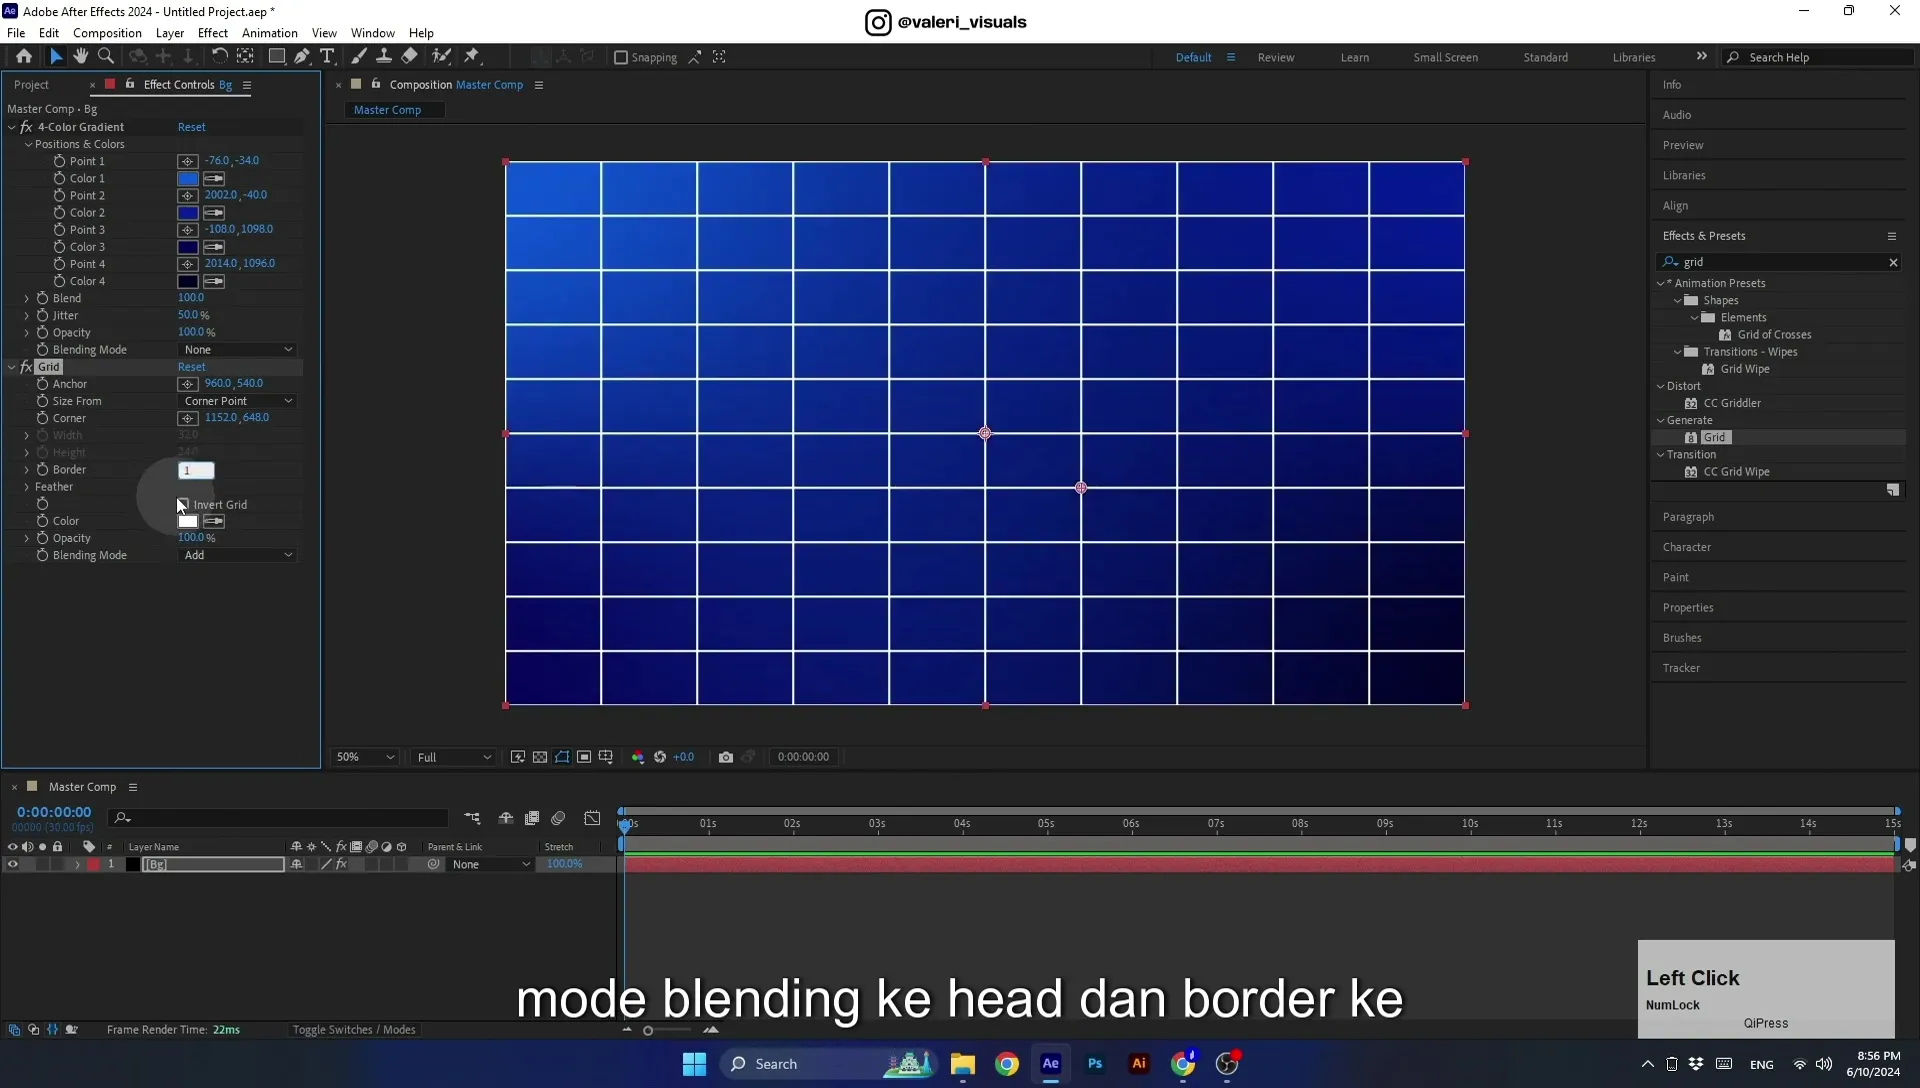Open the Composition menu
The width and height of the screenshot is (1920, 1088).
pyautogui.click(x=107, y=33)
